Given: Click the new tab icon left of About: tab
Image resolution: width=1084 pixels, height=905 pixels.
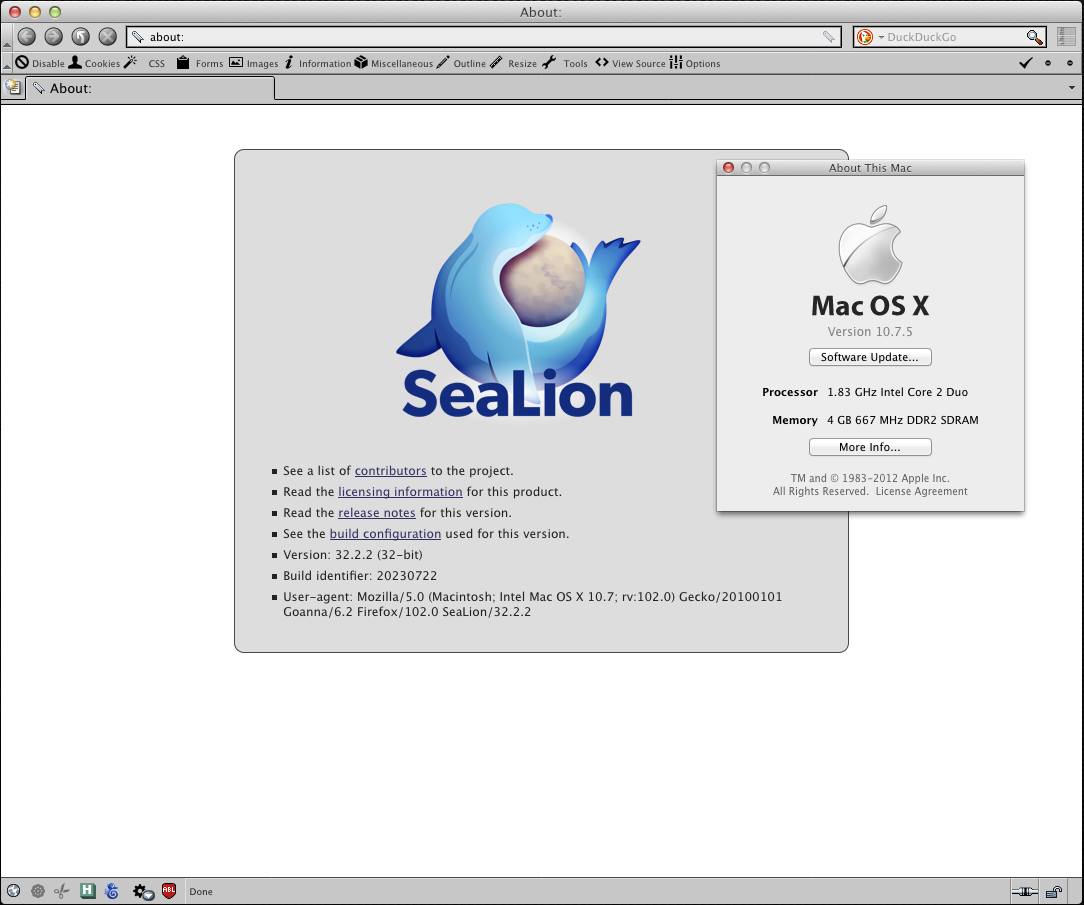Looking at the screenshot, I should point(12,87).
